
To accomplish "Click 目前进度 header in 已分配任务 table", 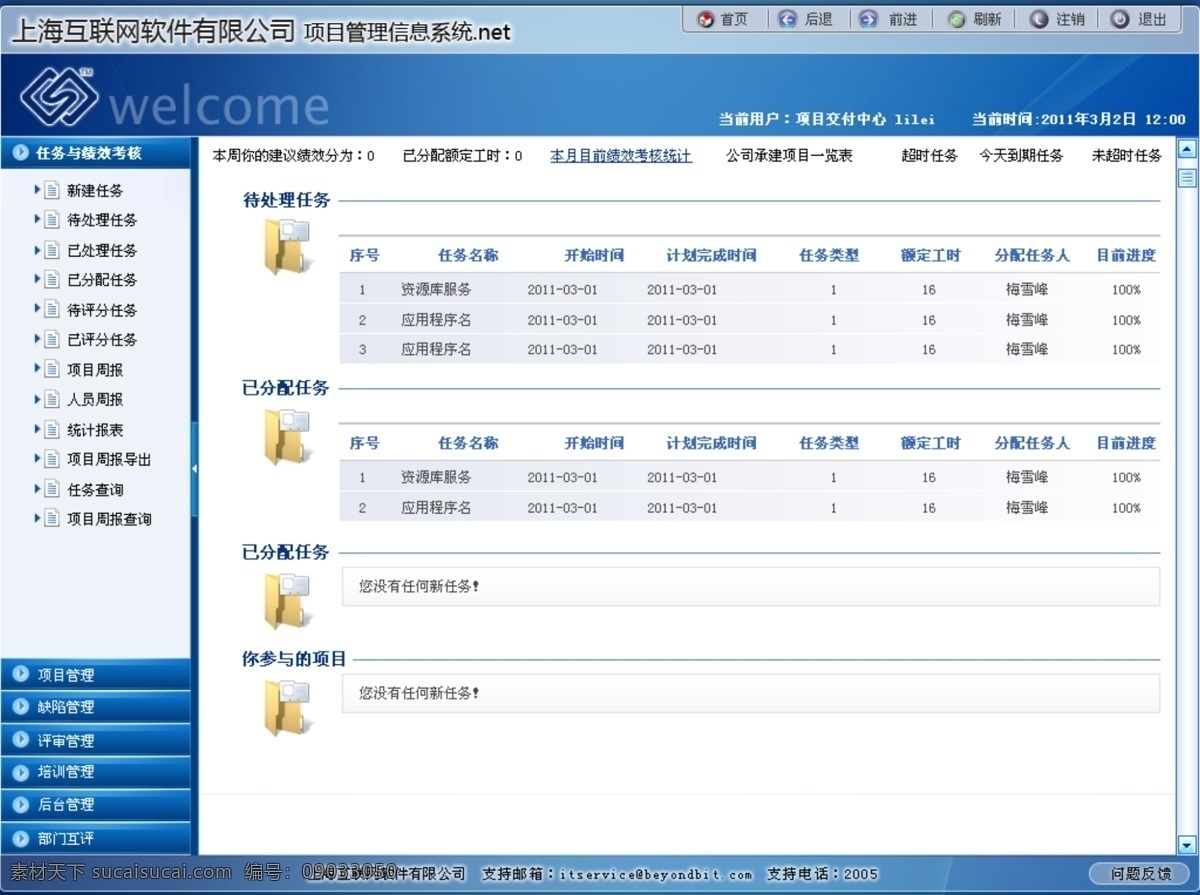I will 1126,443.
